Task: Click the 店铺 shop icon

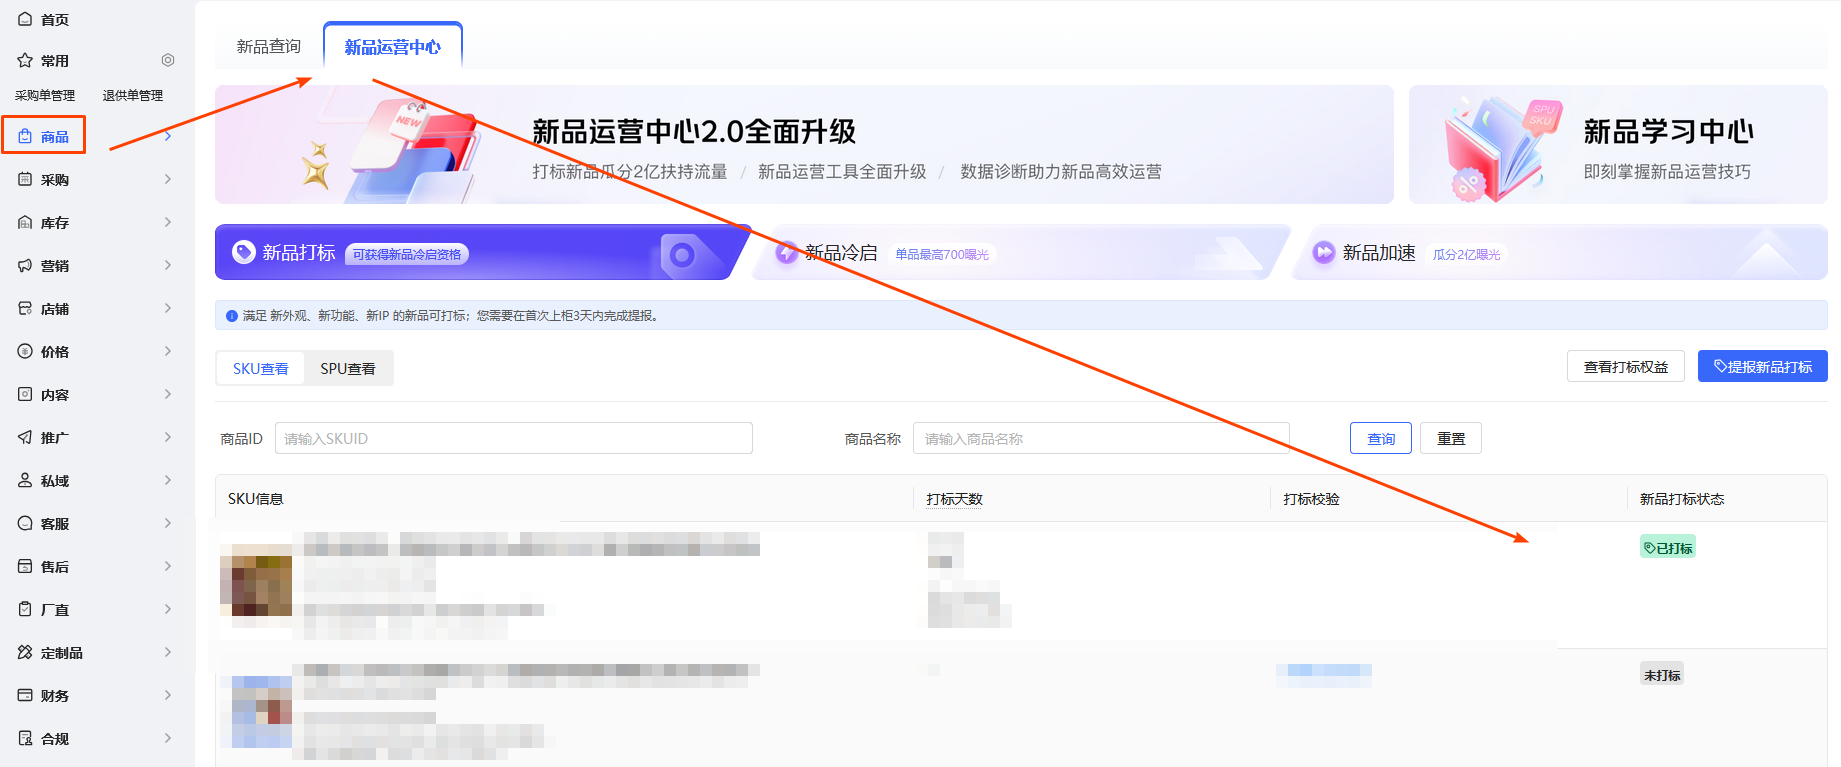Action: pos(25,309)
